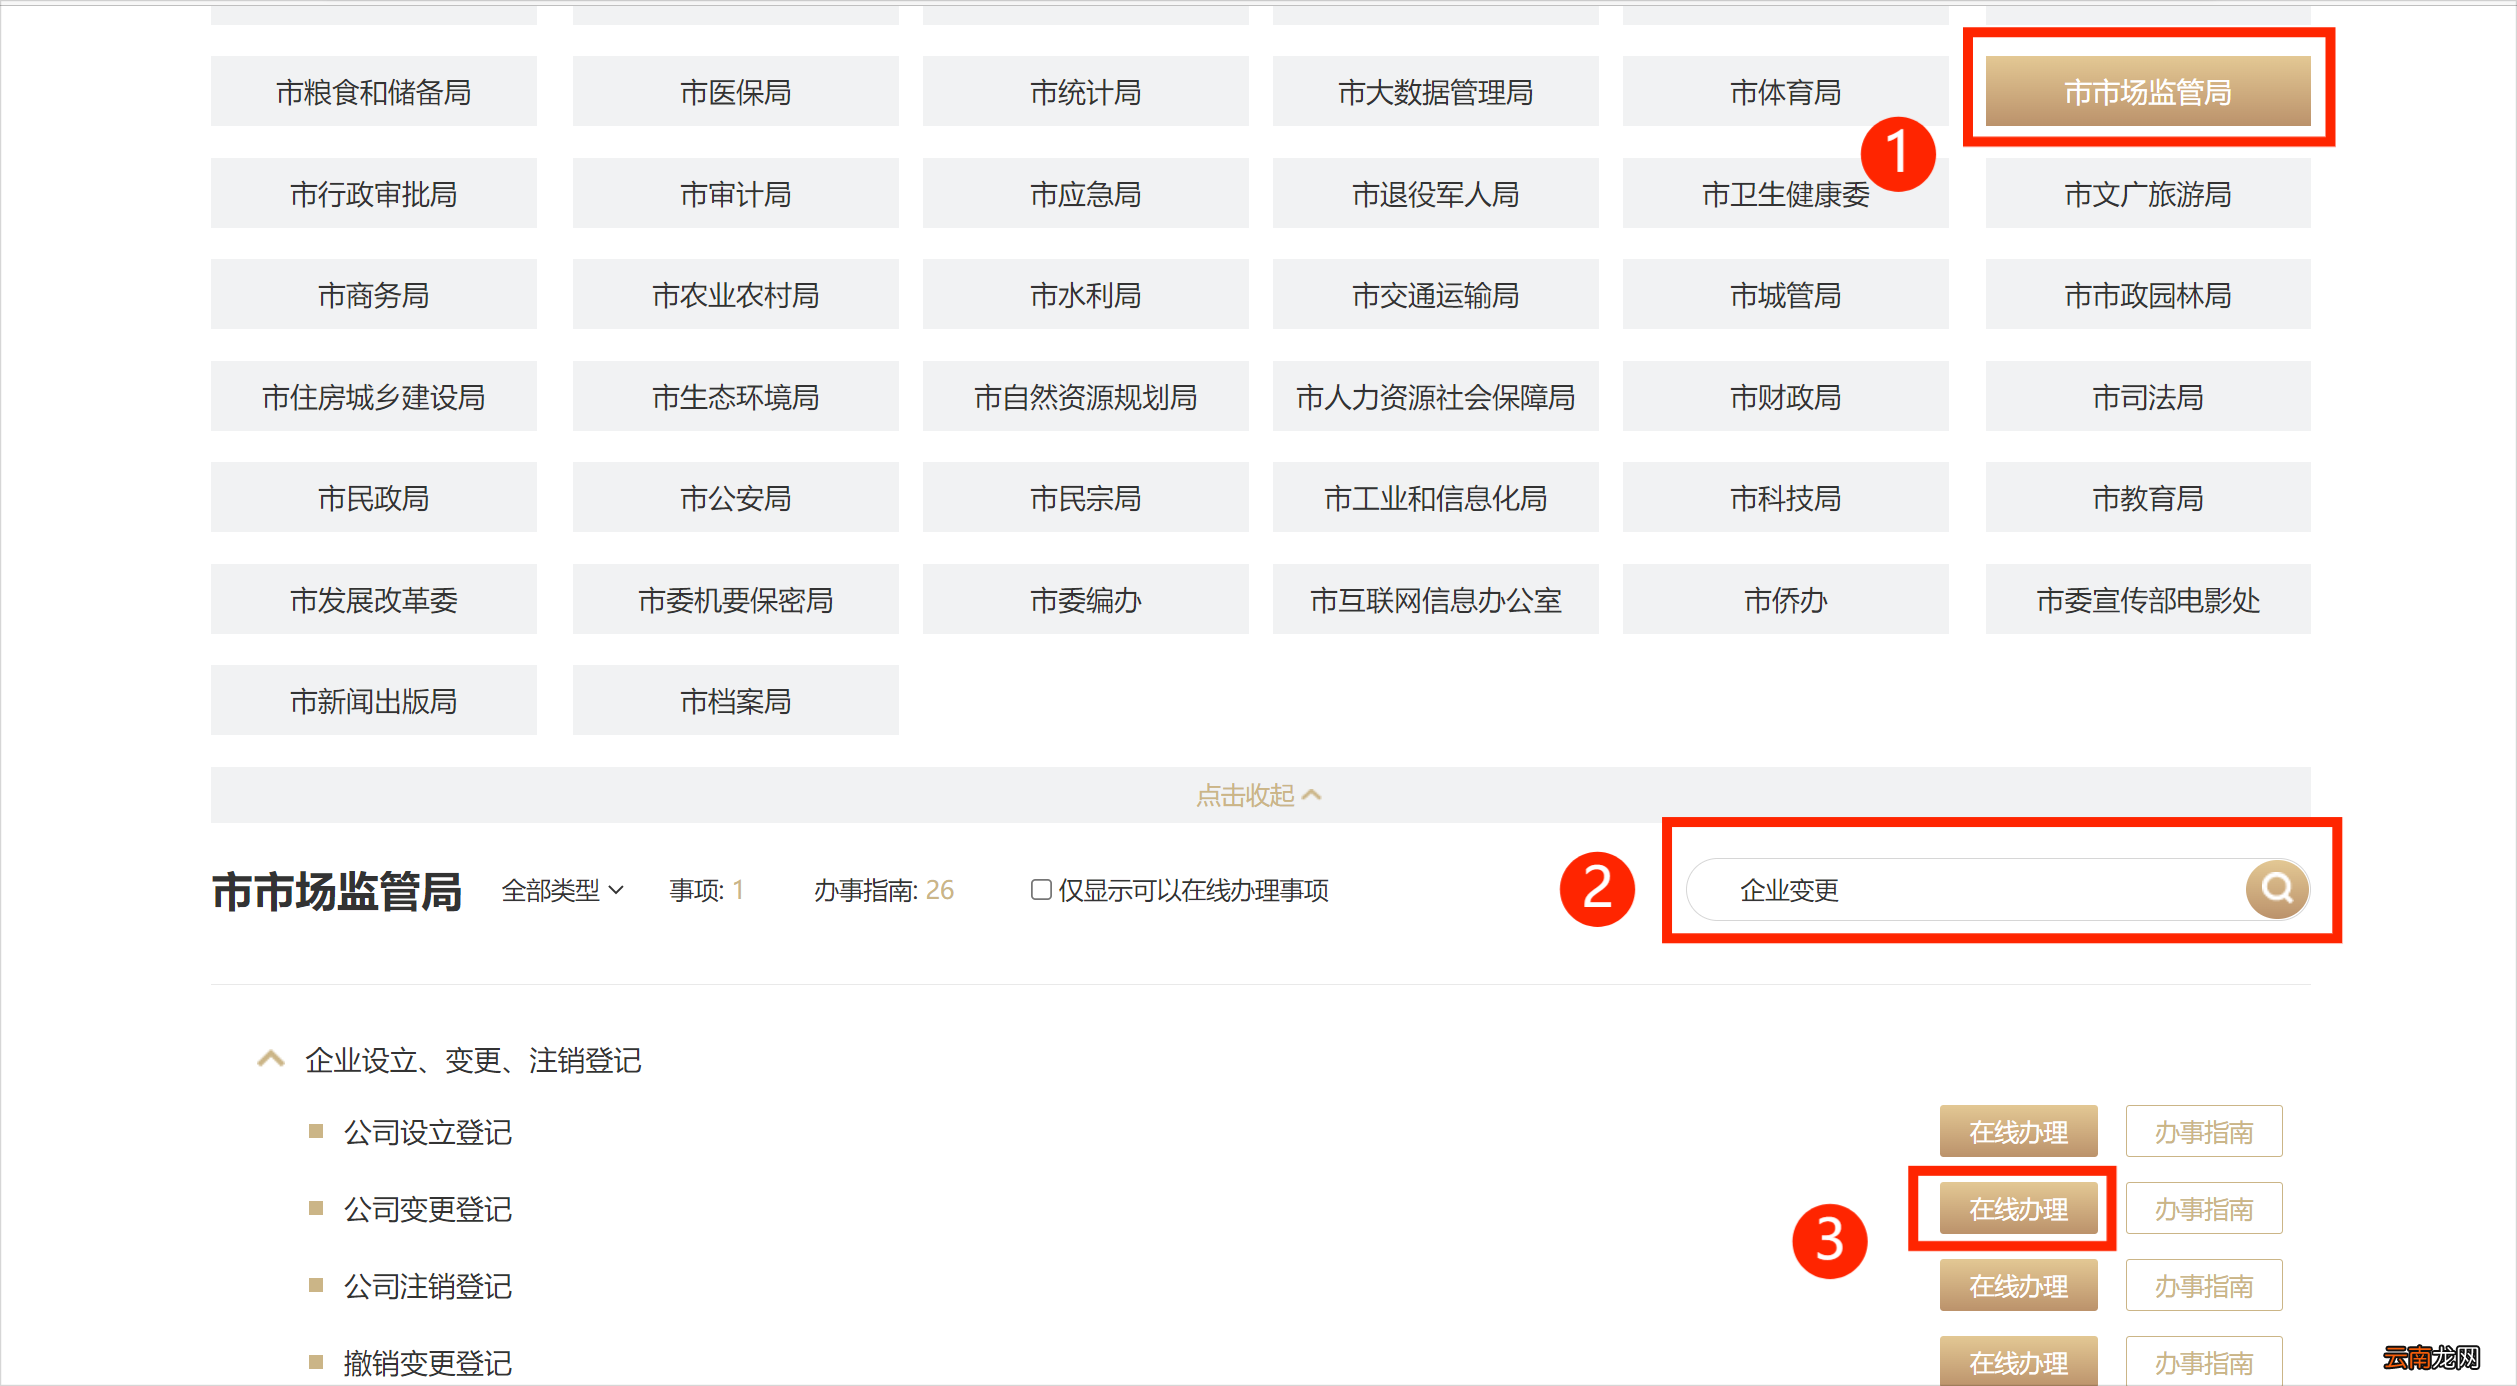Select the 市审计局 department
The image size is (2517, 1386).
[x=736, y=193]
